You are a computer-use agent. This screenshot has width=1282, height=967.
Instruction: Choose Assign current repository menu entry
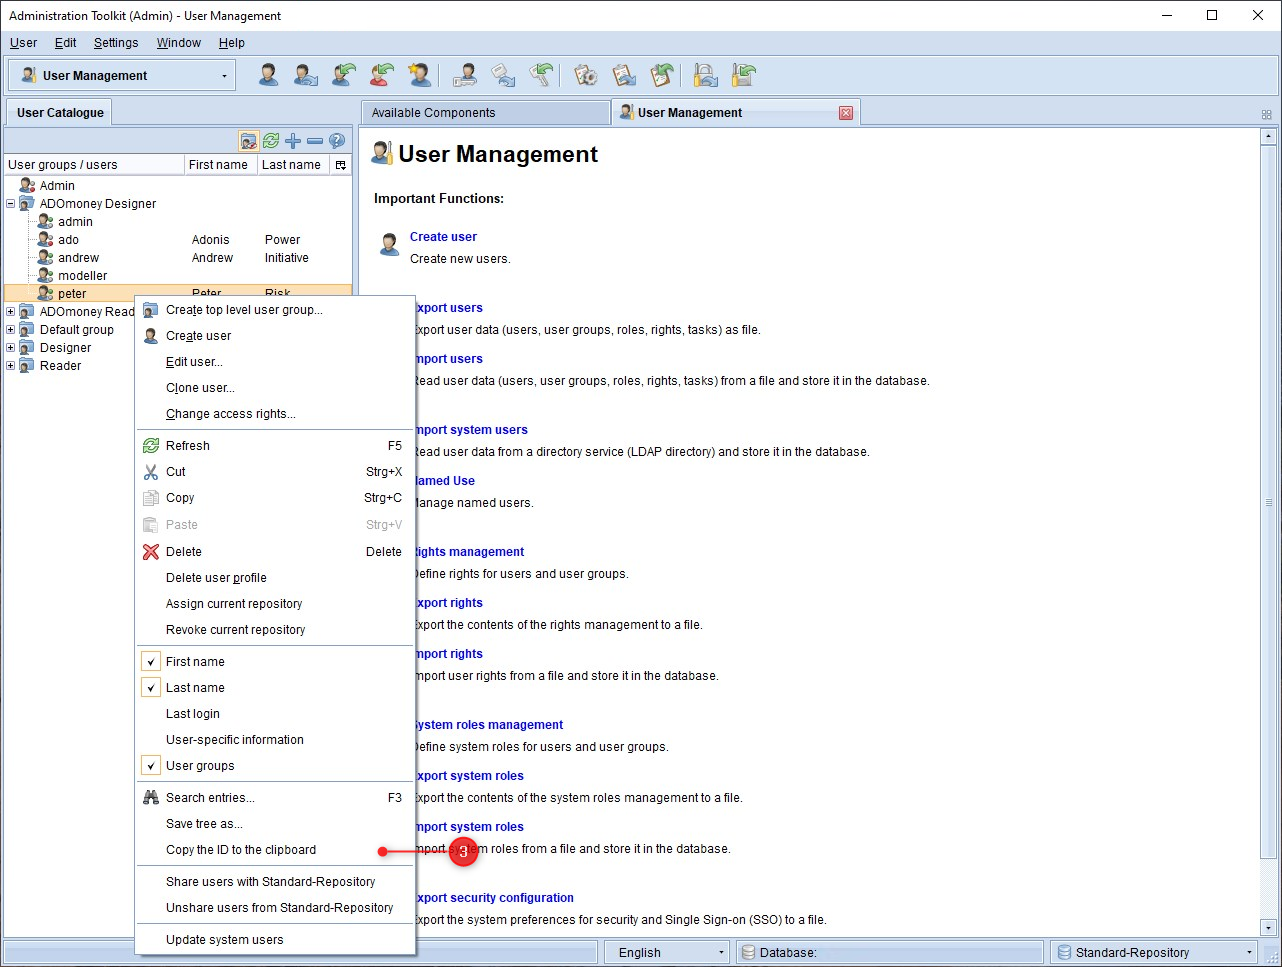[275, 604]
